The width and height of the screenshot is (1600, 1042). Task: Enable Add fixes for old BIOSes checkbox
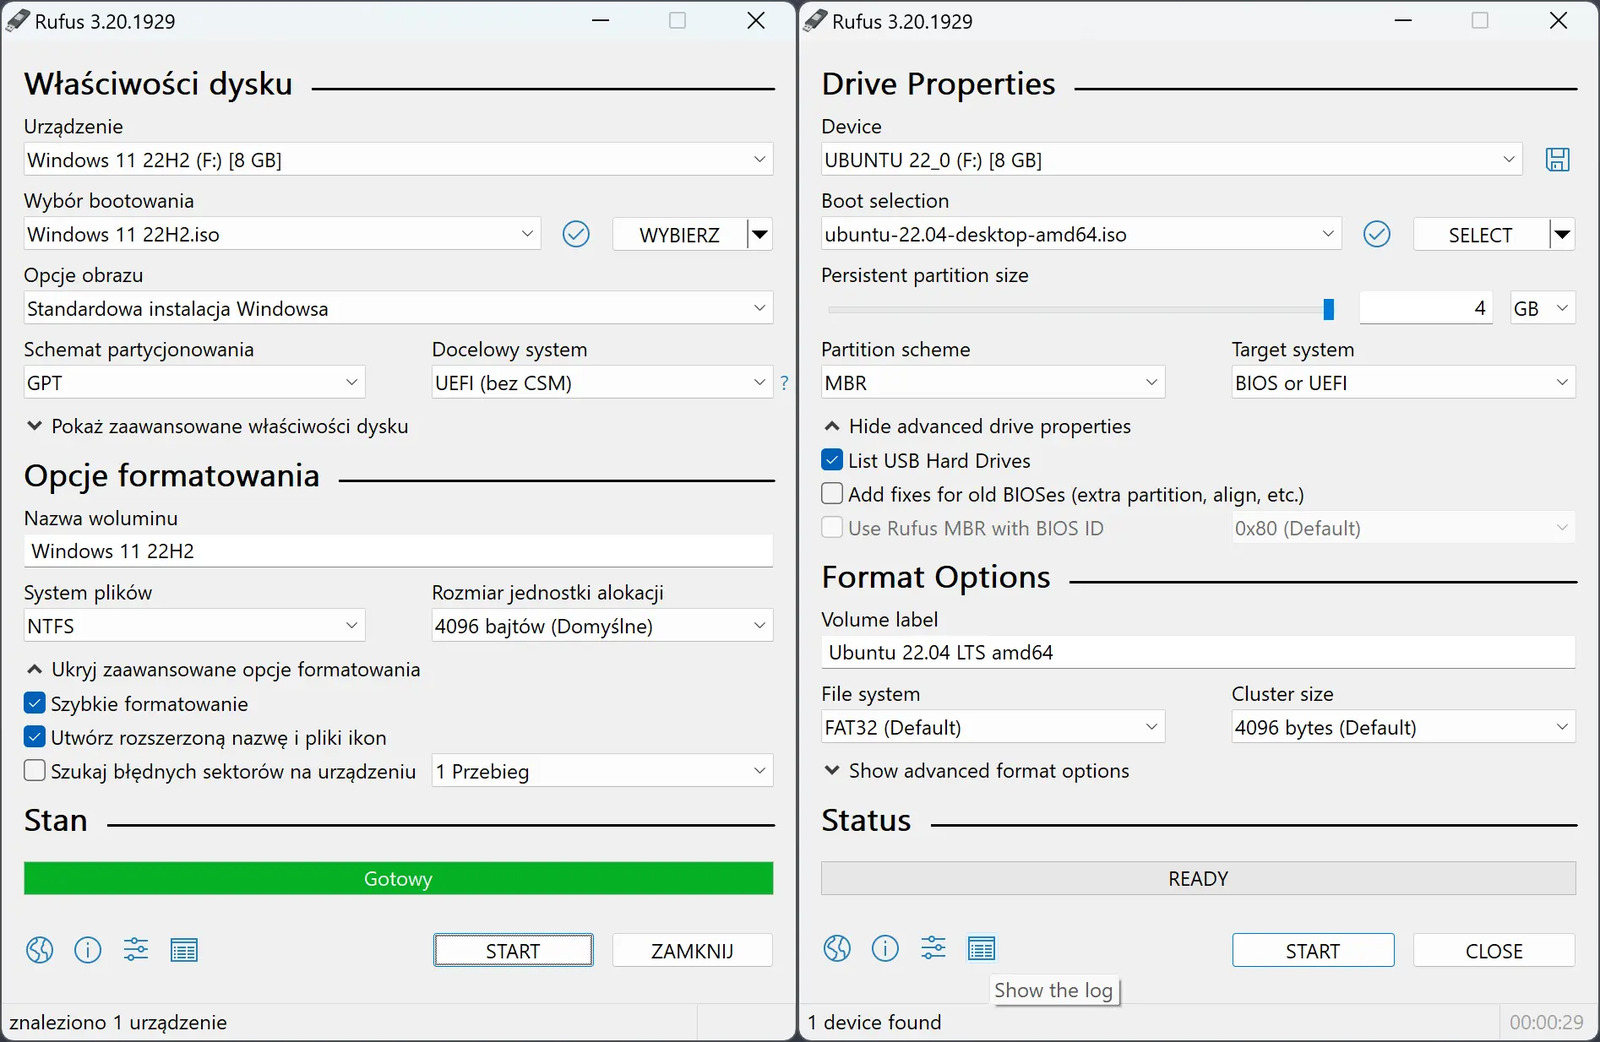tap(832, 494)
